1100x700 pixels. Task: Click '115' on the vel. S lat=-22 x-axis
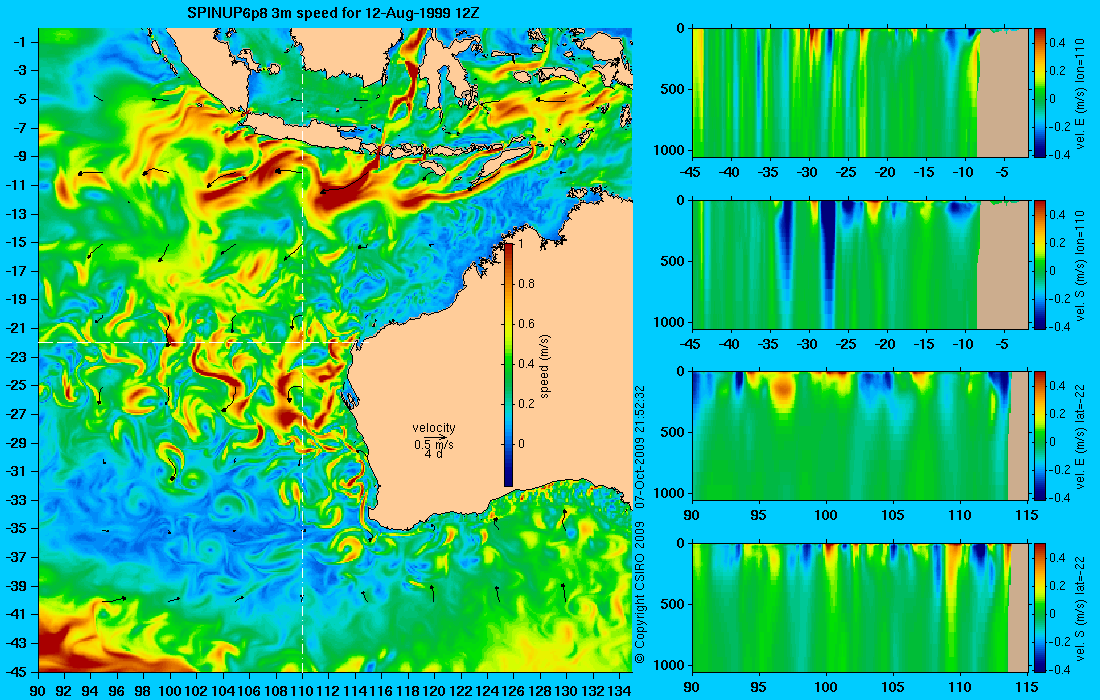(1027, 687)
